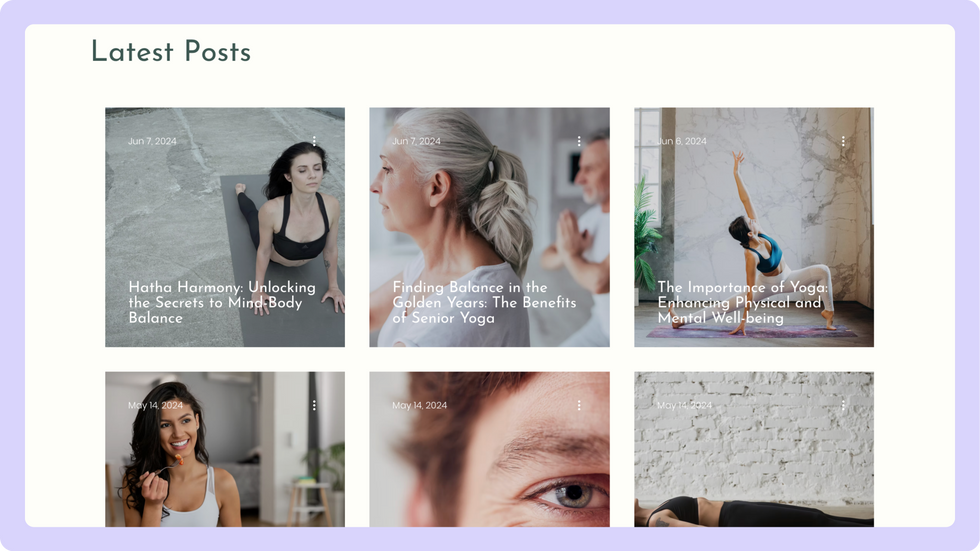
Task: Click May 14, 2024 date on eye close-up post
Action: [x=419, y=405]
